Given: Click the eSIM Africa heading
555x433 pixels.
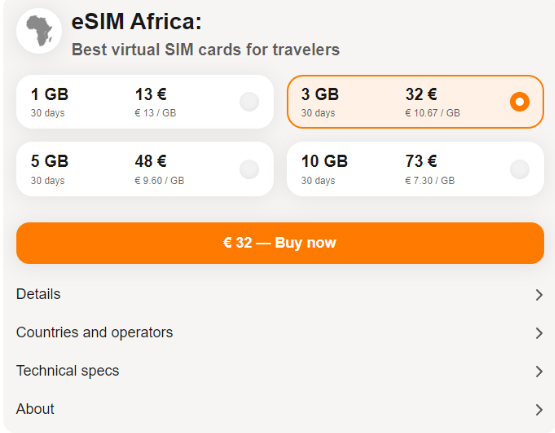Looking at the screenshot, I should click(x=137, y=21).
